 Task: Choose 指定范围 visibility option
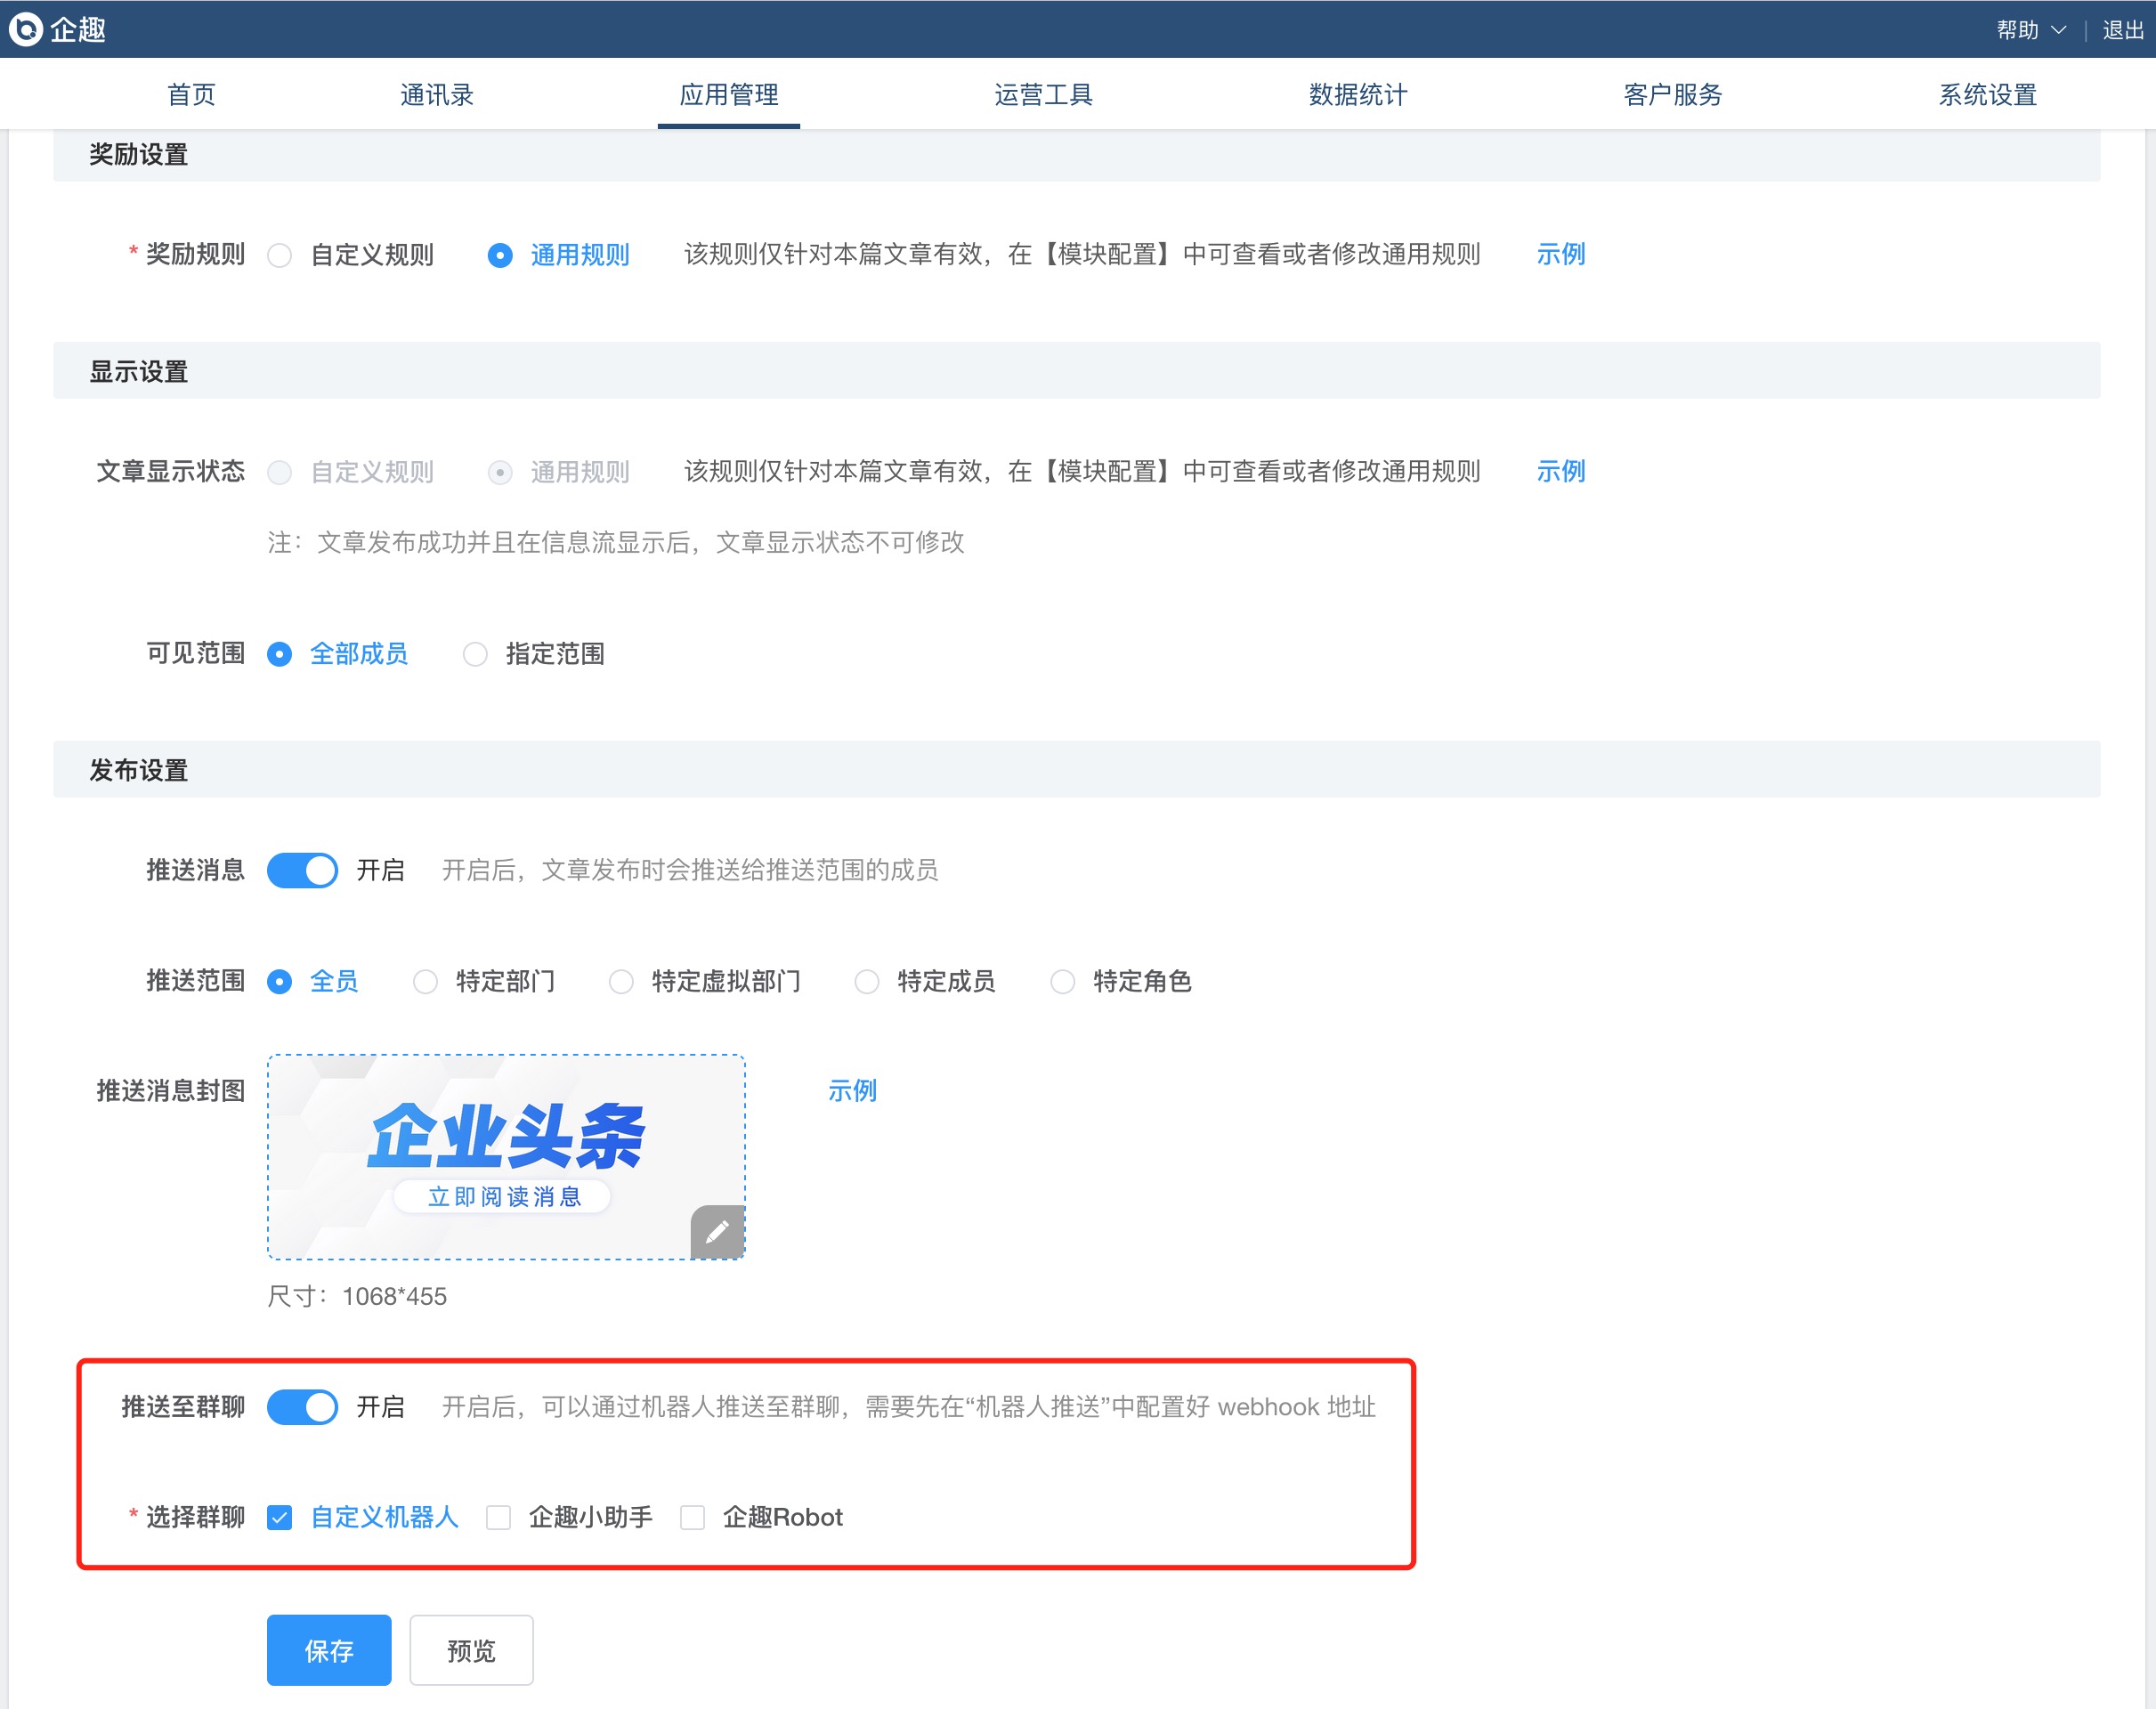[475, 654]
